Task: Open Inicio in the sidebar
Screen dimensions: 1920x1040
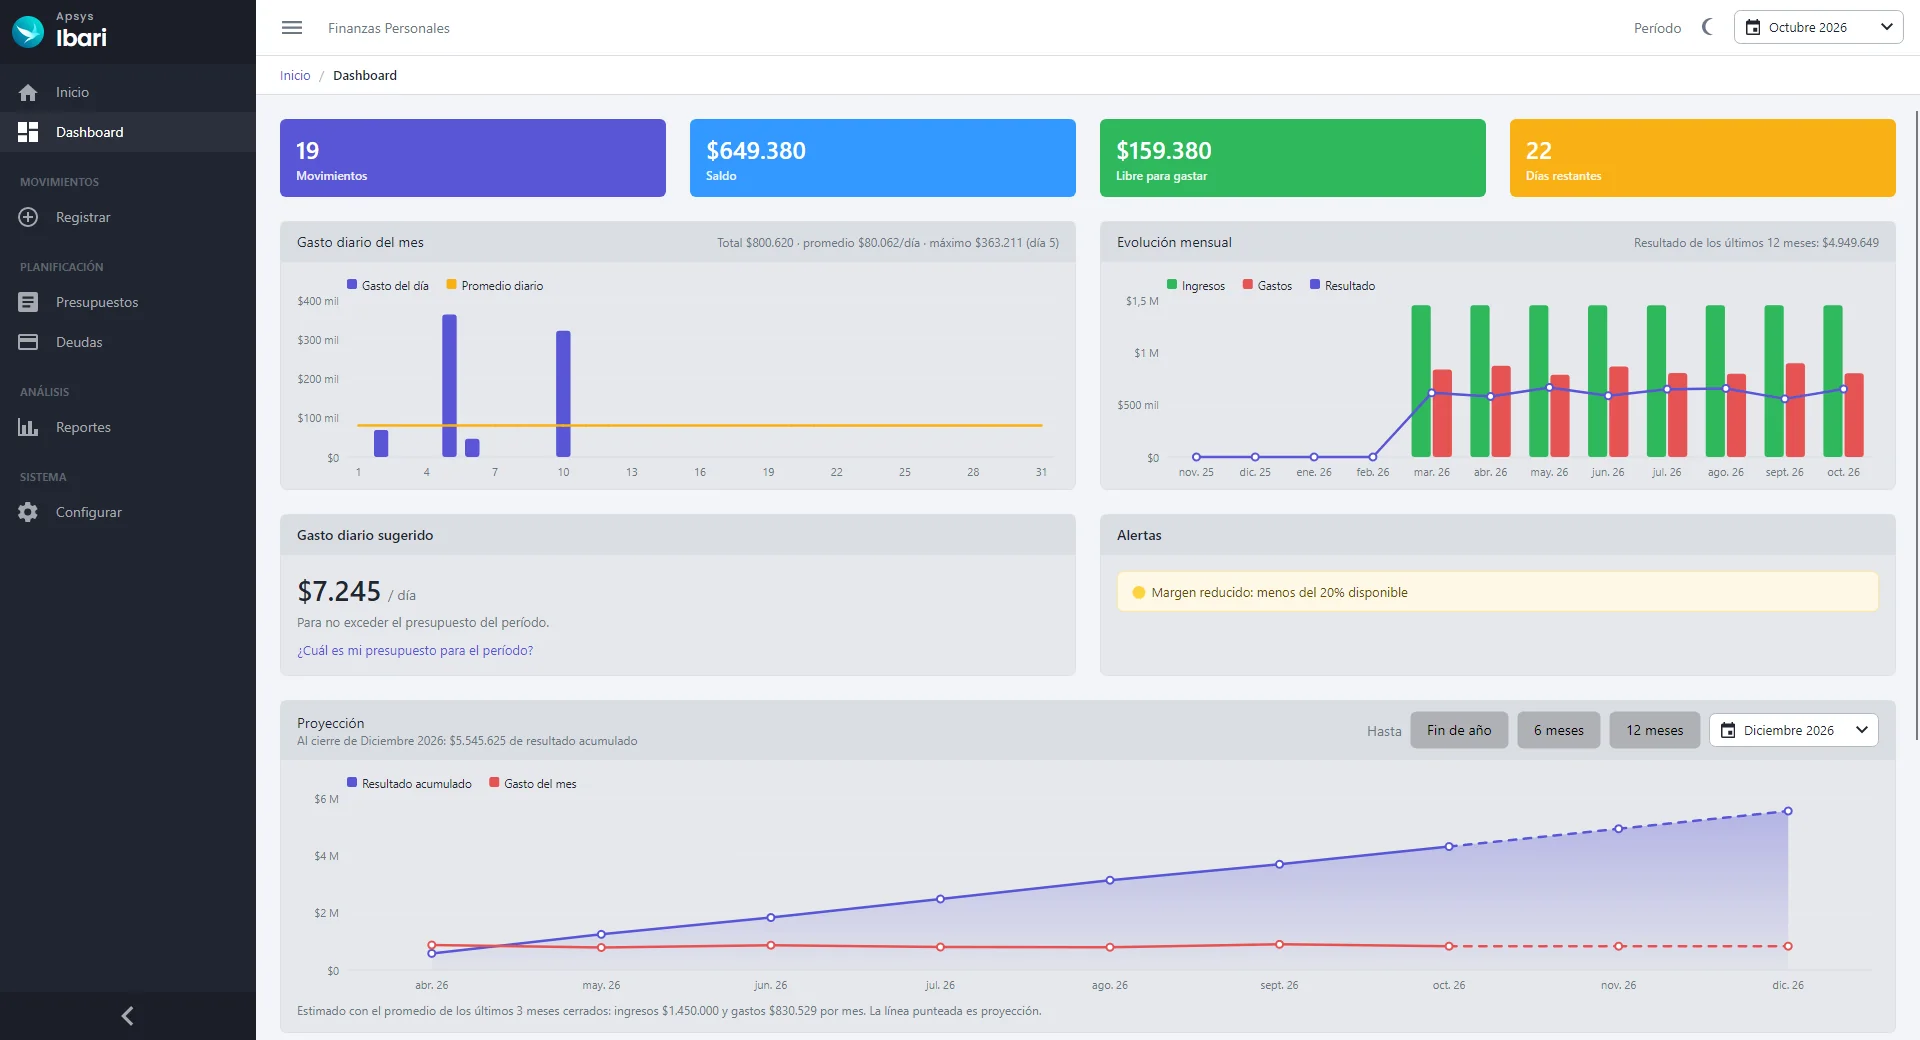Action: coord(128,92)
